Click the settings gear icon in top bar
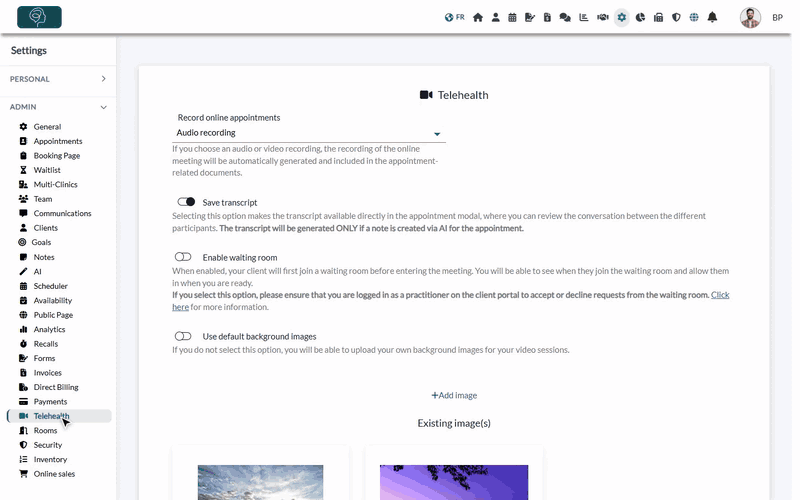 point(621,17)
